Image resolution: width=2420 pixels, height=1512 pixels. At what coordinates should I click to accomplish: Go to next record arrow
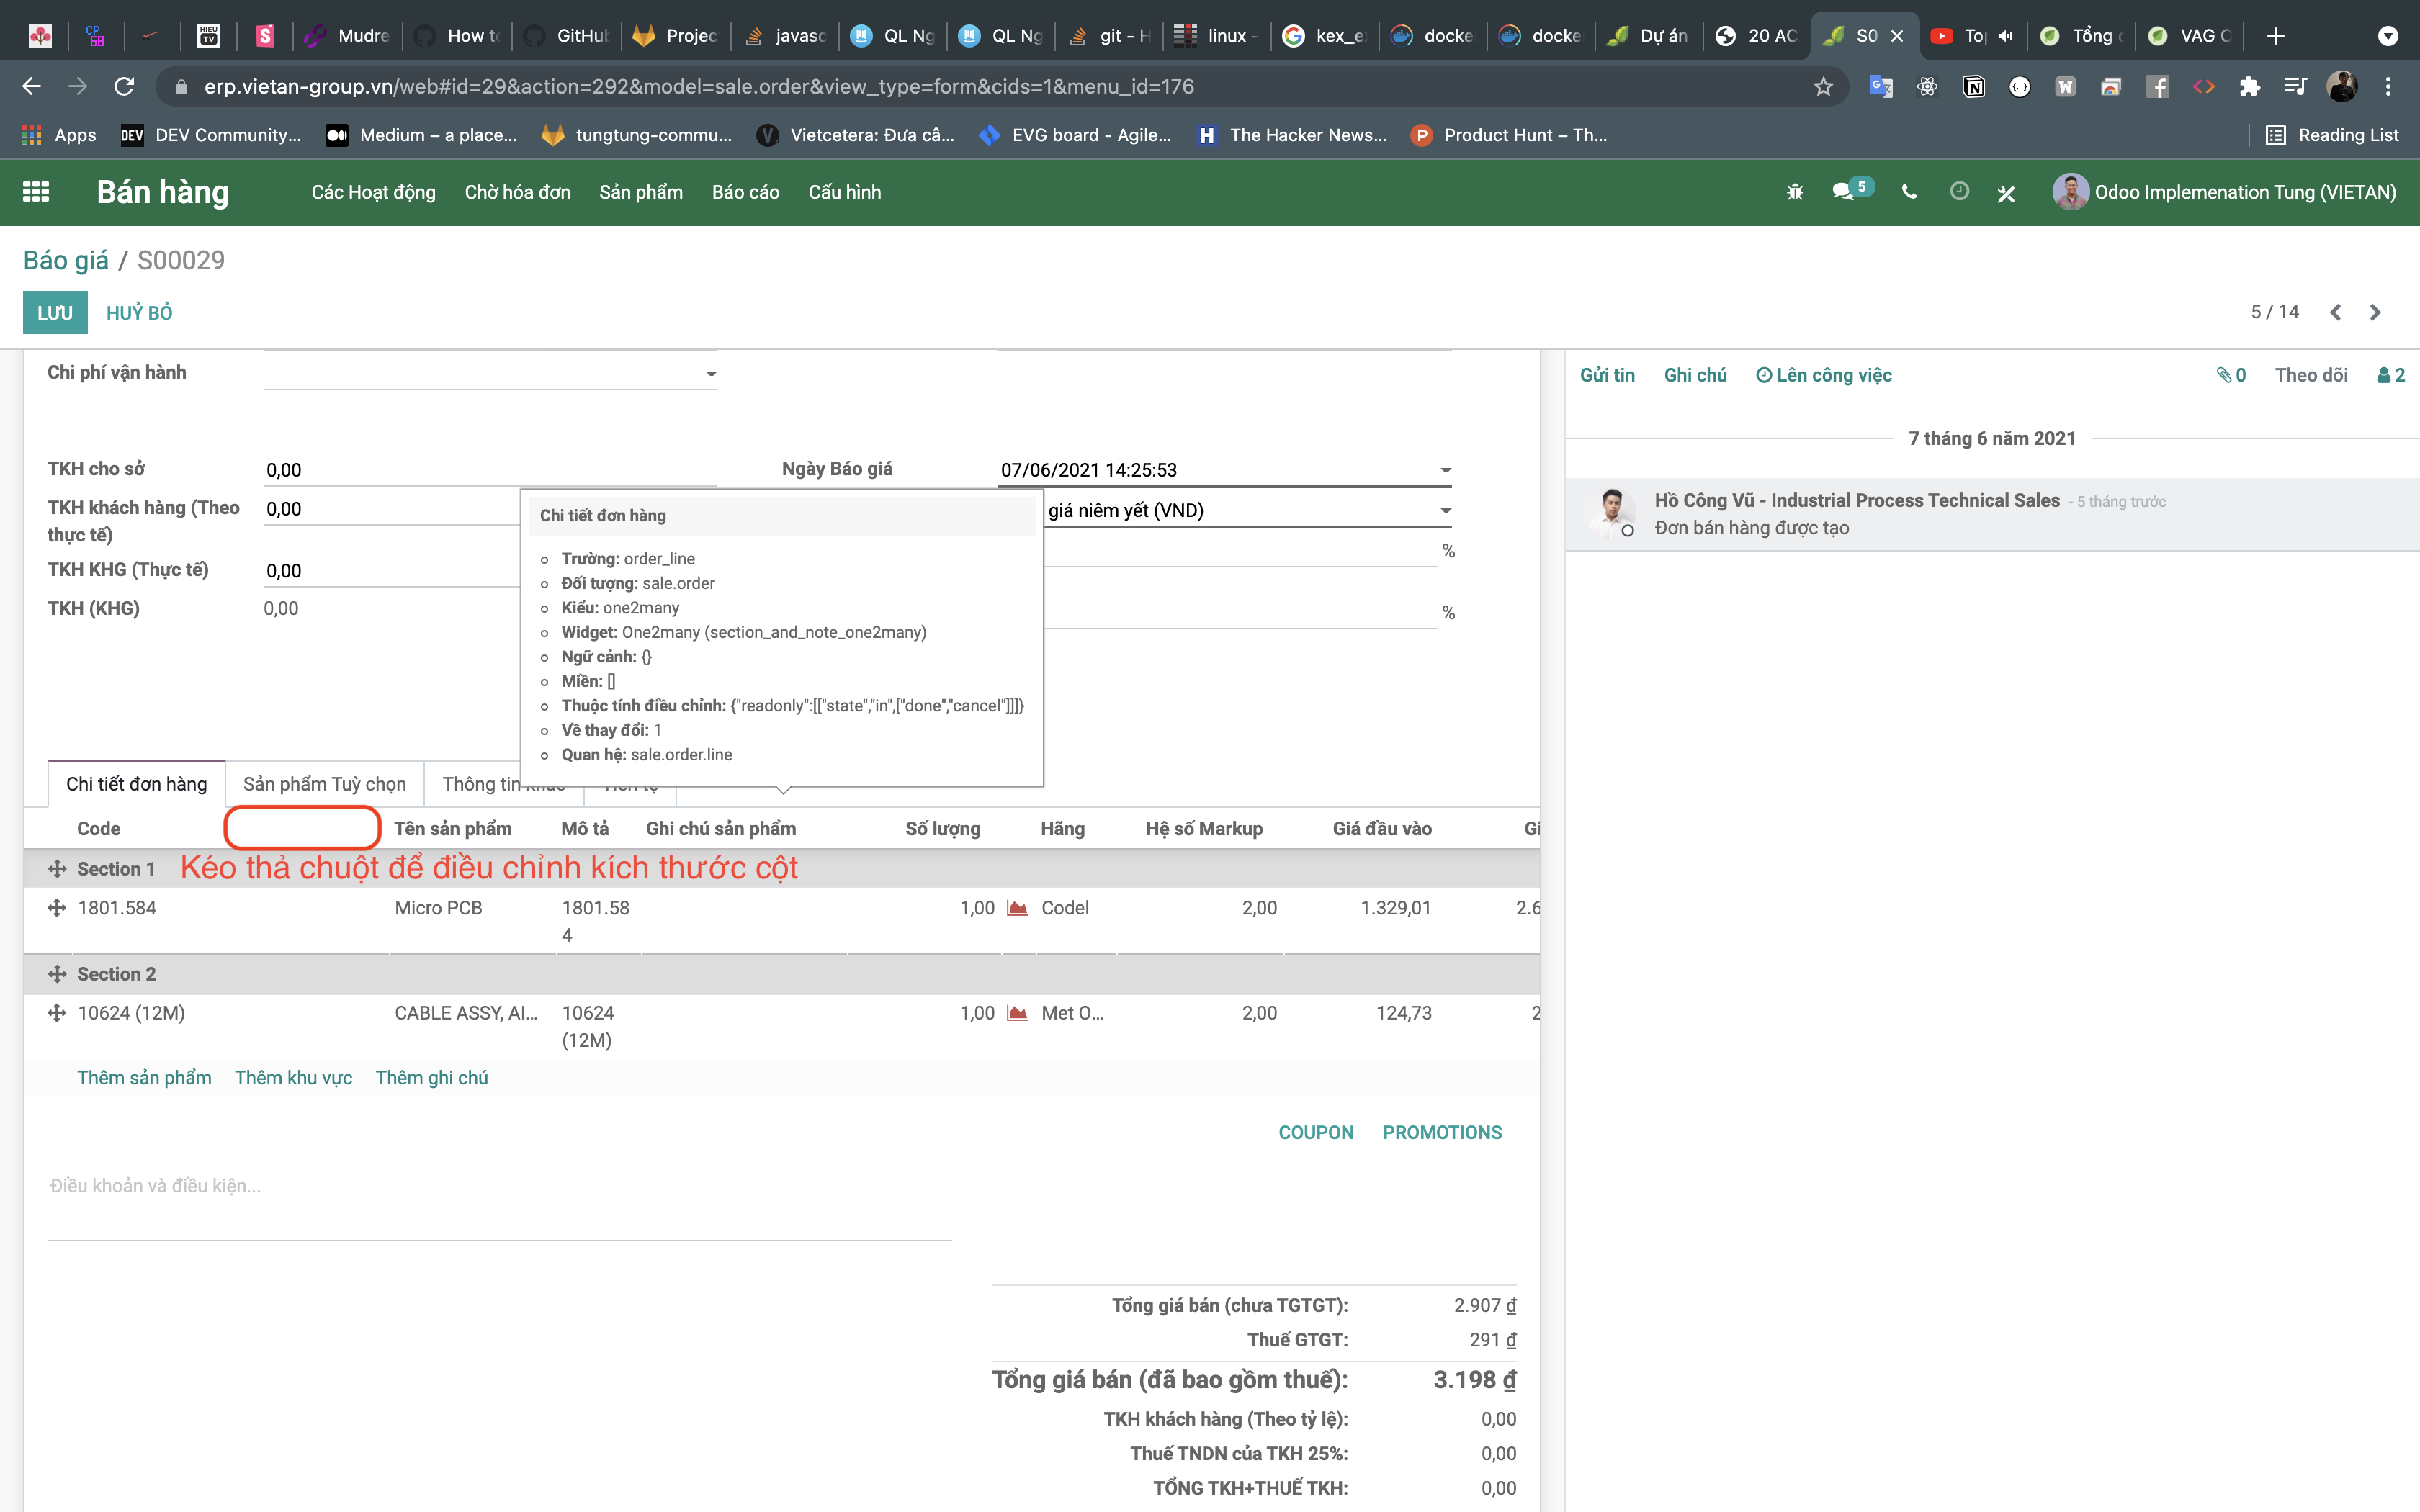pyautogui.click(x=2375, y=313)
